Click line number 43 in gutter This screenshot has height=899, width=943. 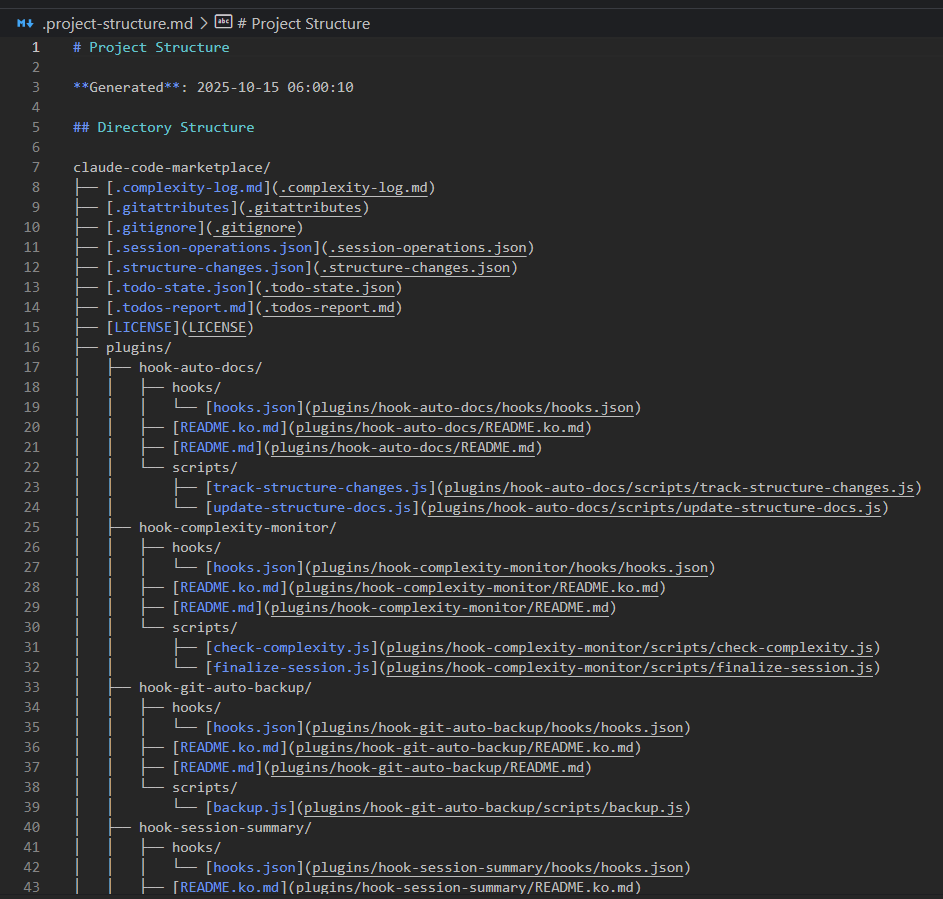point(32,887)
